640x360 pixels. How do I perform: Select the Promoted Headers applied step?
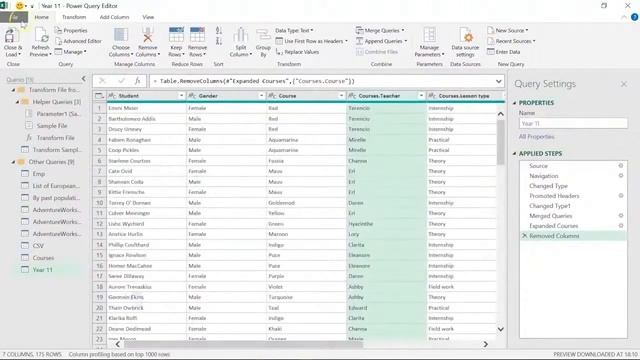click(554, 196)
